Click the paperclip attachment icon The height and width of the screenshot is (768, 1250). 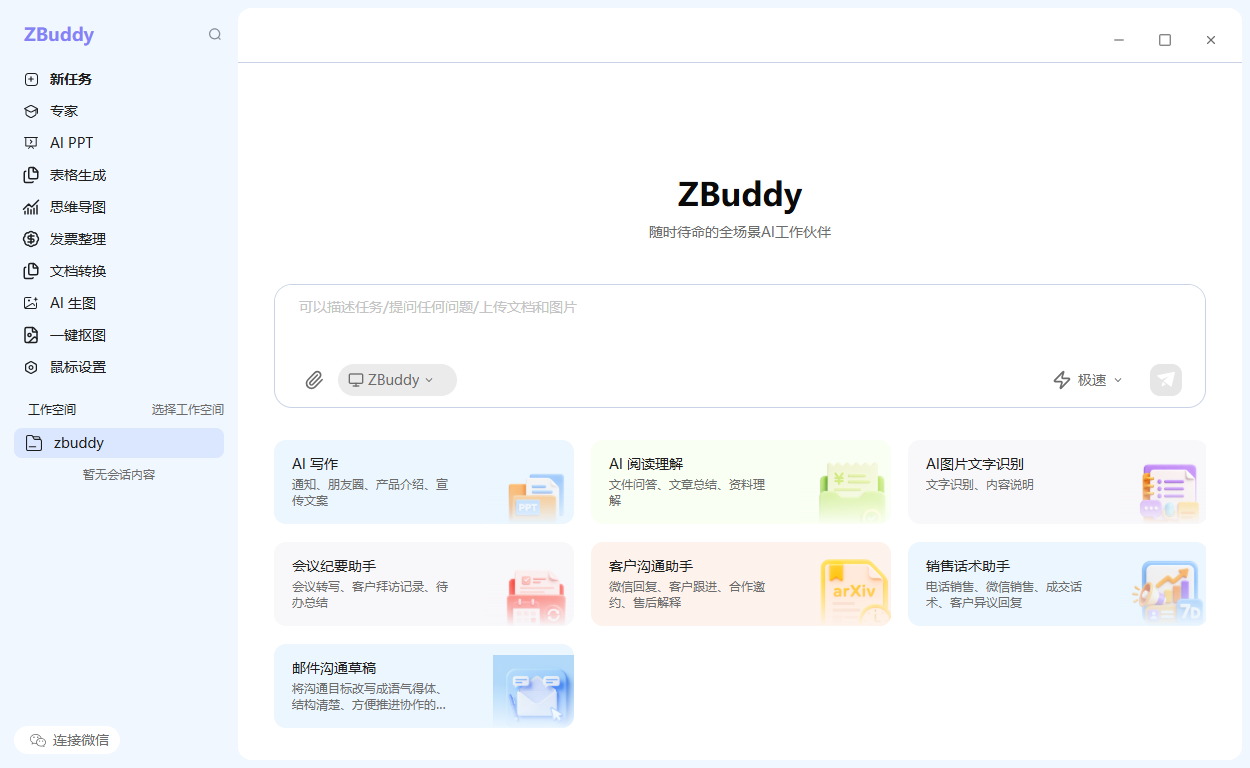point(314,380)
